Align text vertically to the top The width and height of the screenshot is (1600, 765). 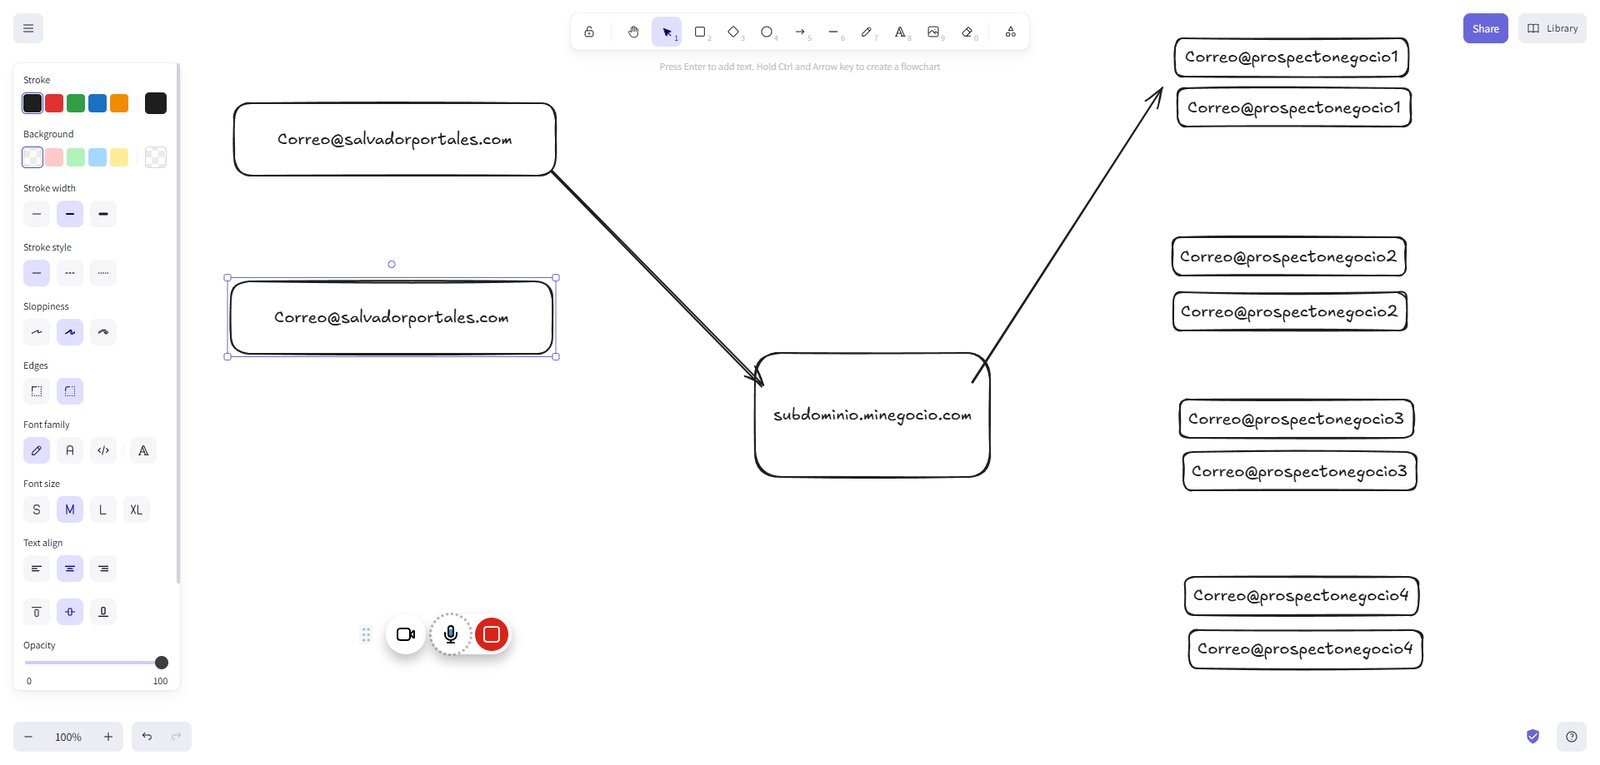(37, 611)
